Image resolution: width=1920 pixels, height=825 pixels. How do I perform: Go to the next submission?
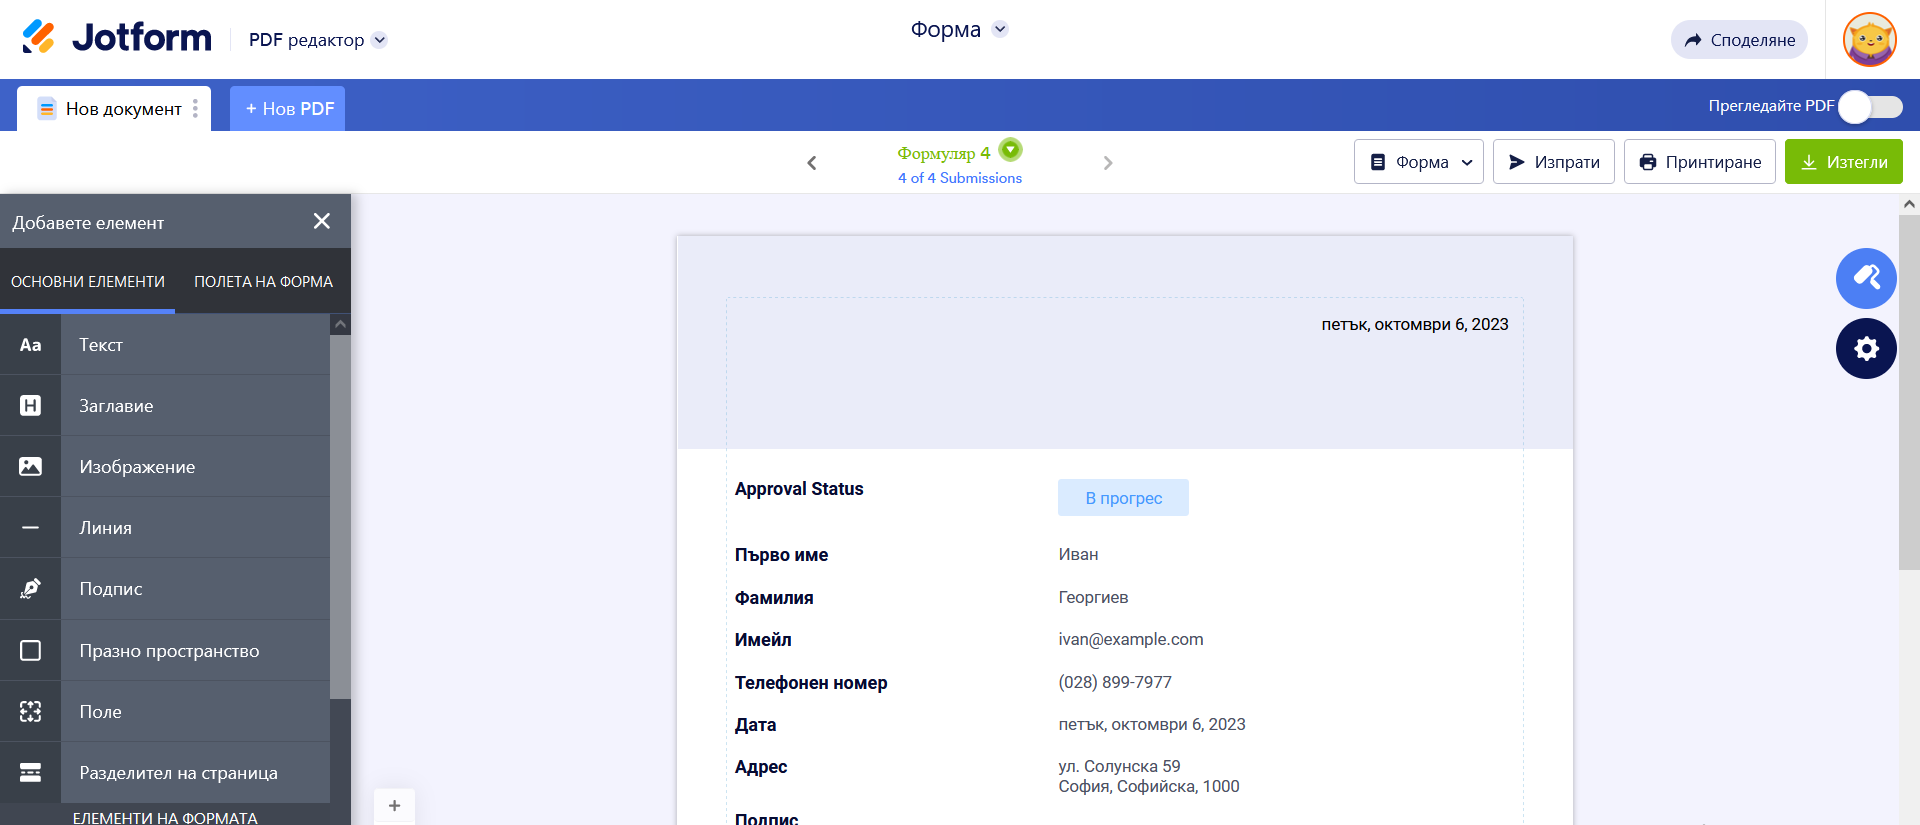tap(1108, 163)
